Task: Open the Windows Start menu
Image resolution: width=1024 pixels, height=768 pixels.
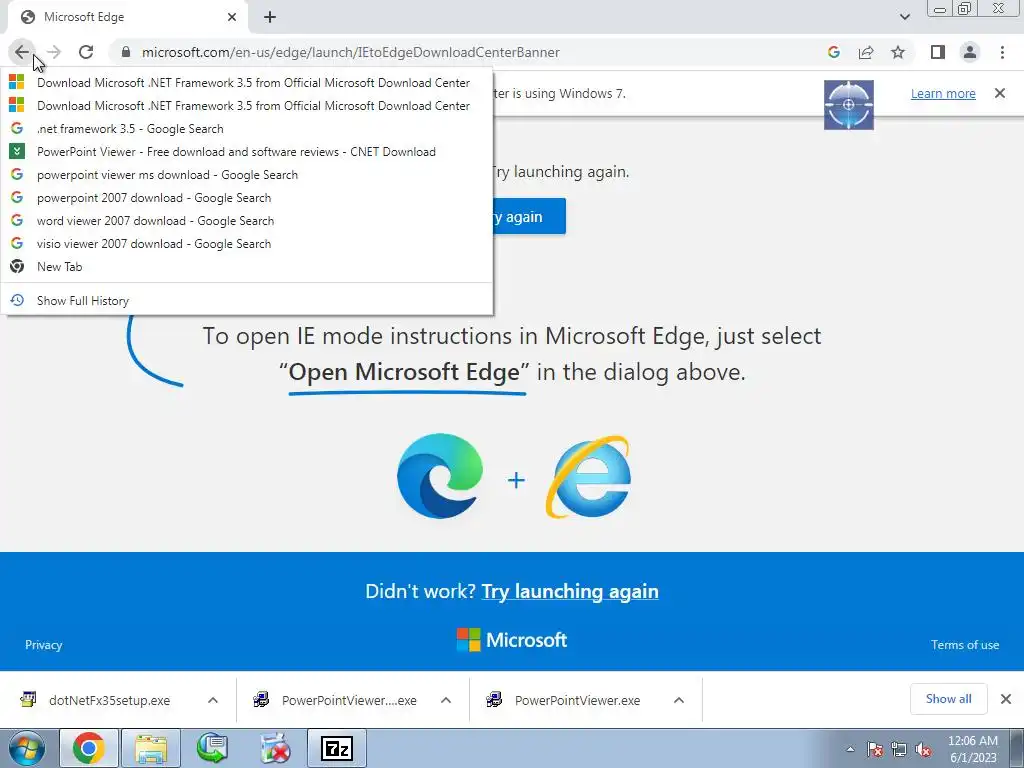Action: pyautogui.click(x=27, y=748)
